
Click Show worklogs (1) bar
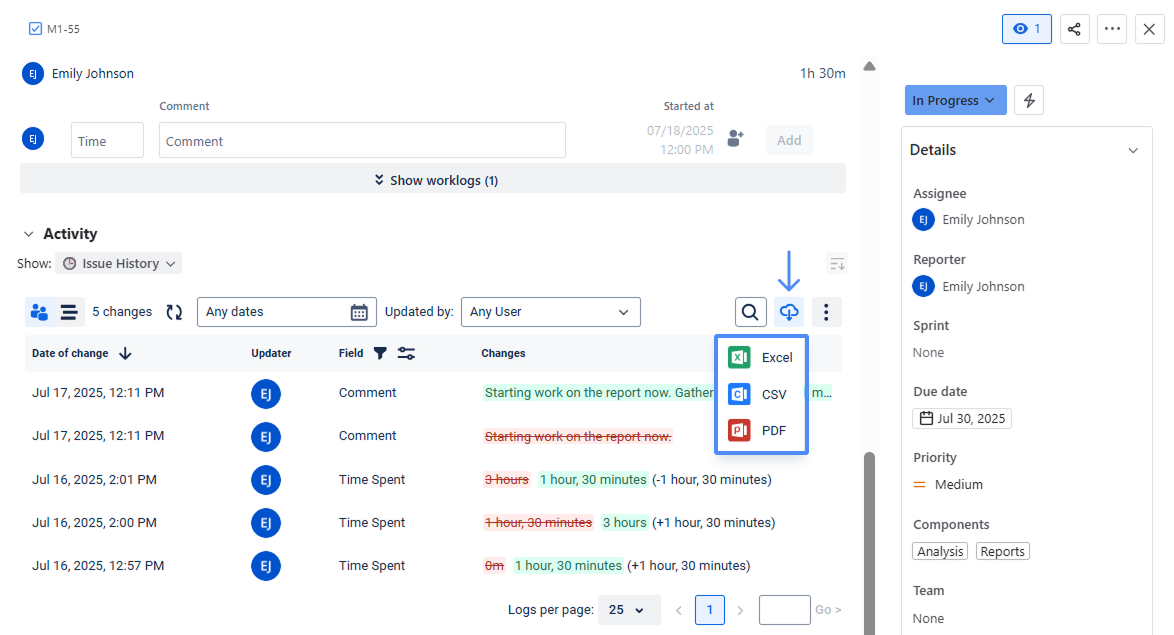coord(434,180)
